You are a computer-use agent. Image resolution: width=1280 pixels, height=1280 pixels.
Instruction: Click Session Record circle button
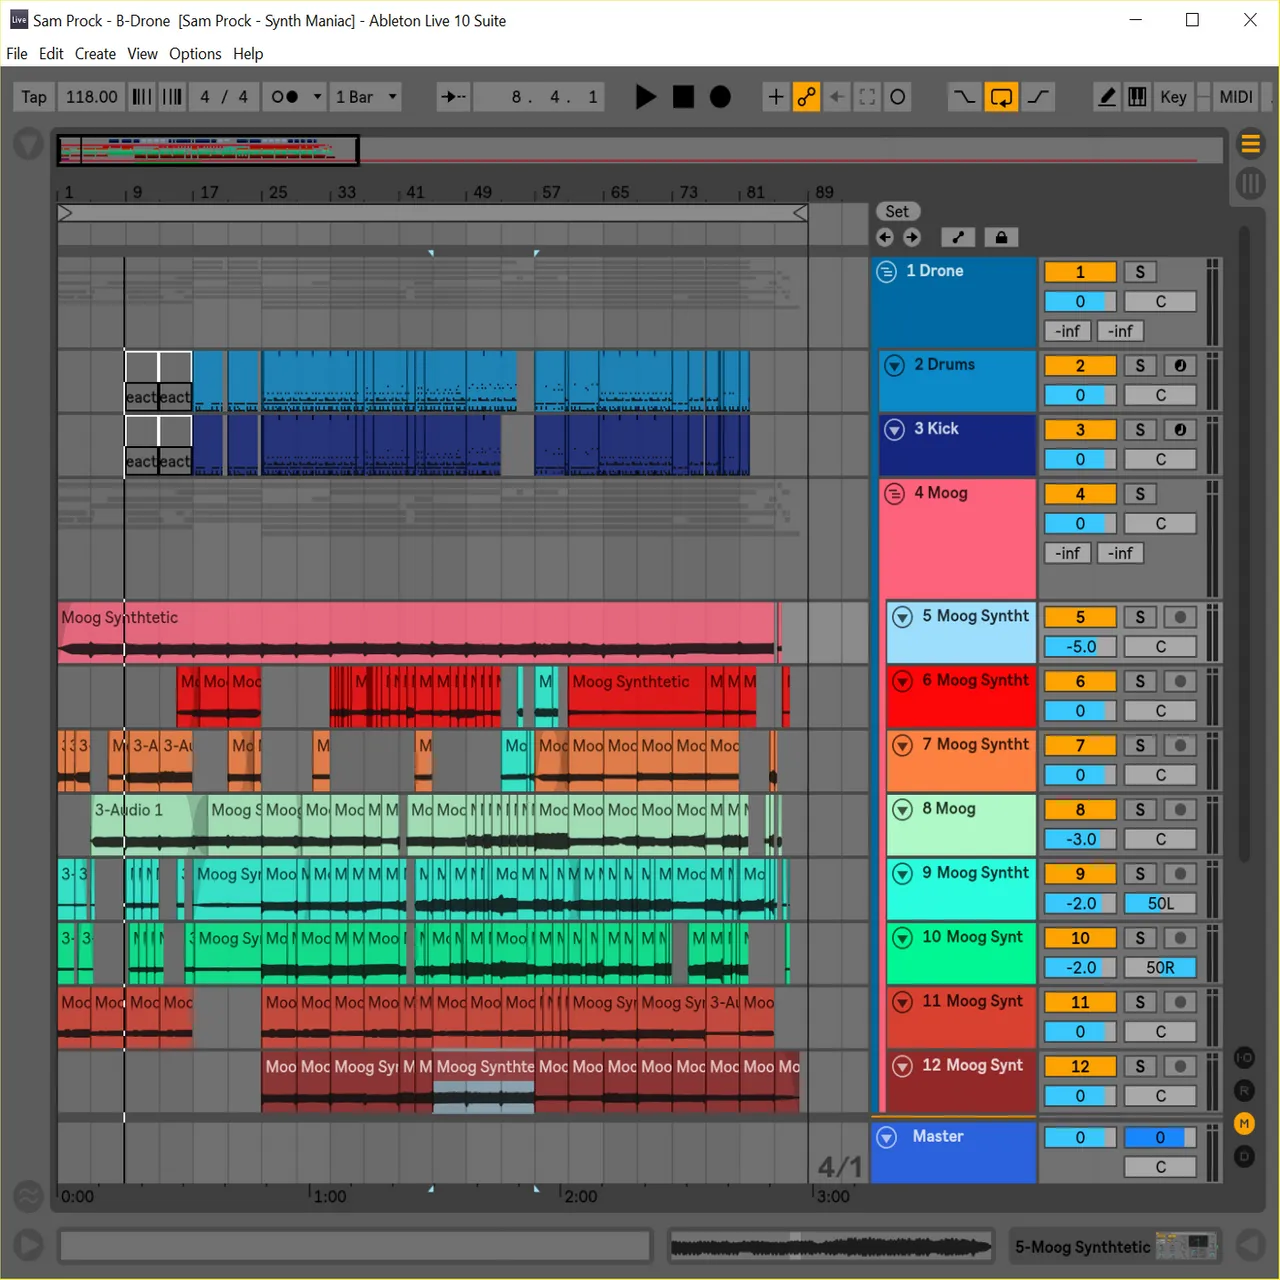(x=898, y=97)
